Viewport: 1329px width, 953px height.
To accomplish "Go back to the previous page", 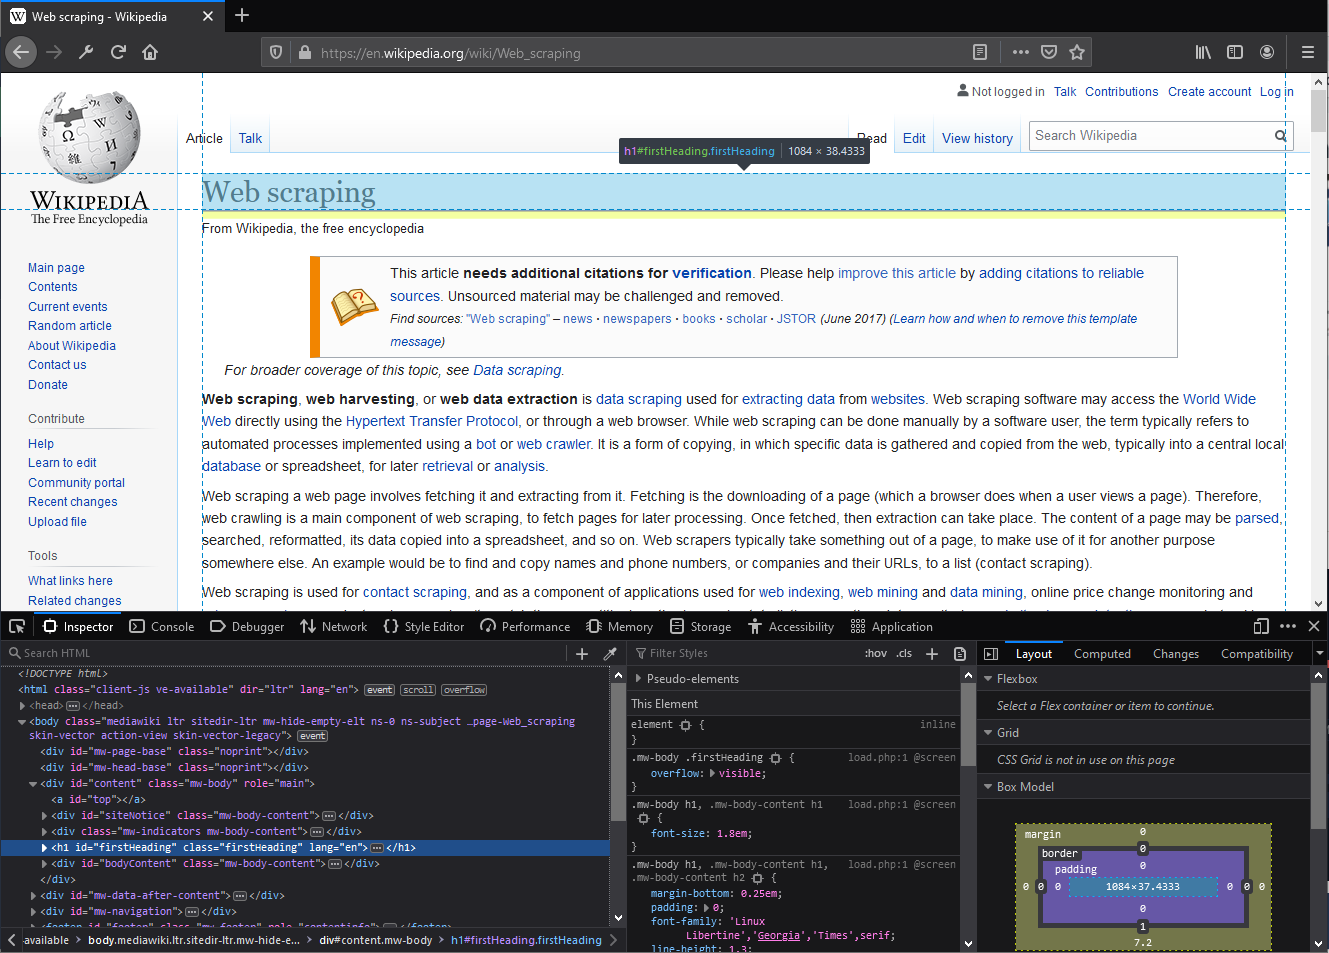I will (21, 52).
